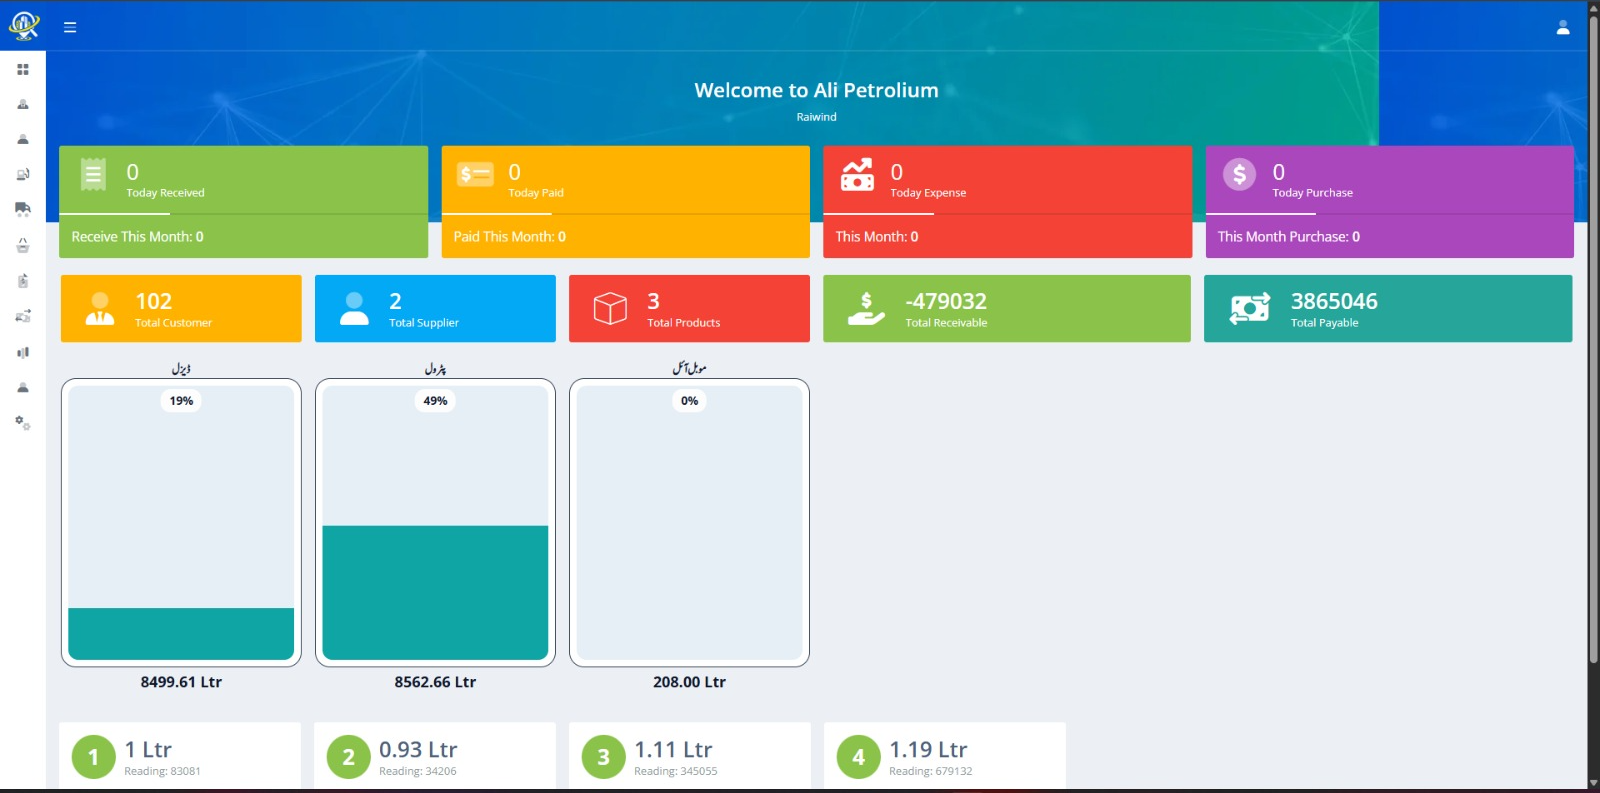
Task: Click the Today Expense label
Action: (928, 193)
